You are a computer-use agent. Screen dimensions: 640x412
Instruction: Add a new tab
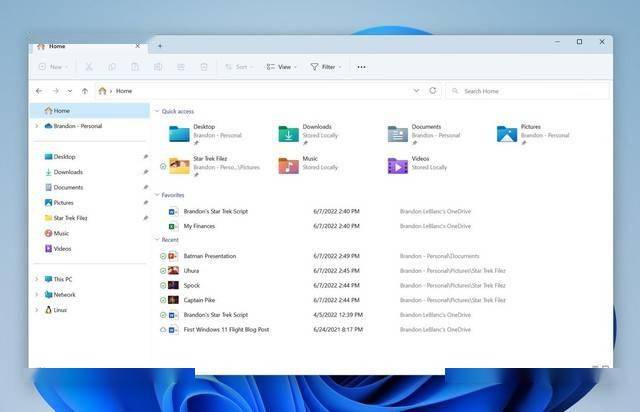[x=160, y=46]
